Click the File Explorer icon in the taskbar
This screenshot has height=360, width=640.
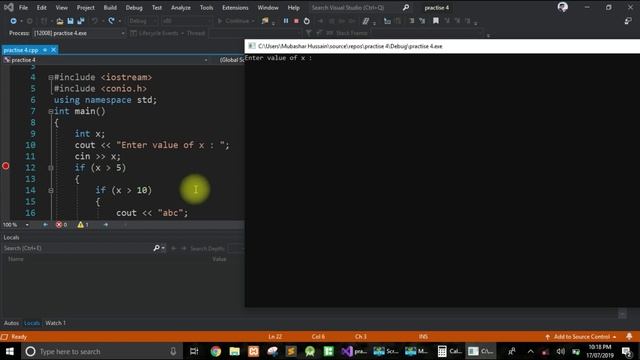click(234, 351)
